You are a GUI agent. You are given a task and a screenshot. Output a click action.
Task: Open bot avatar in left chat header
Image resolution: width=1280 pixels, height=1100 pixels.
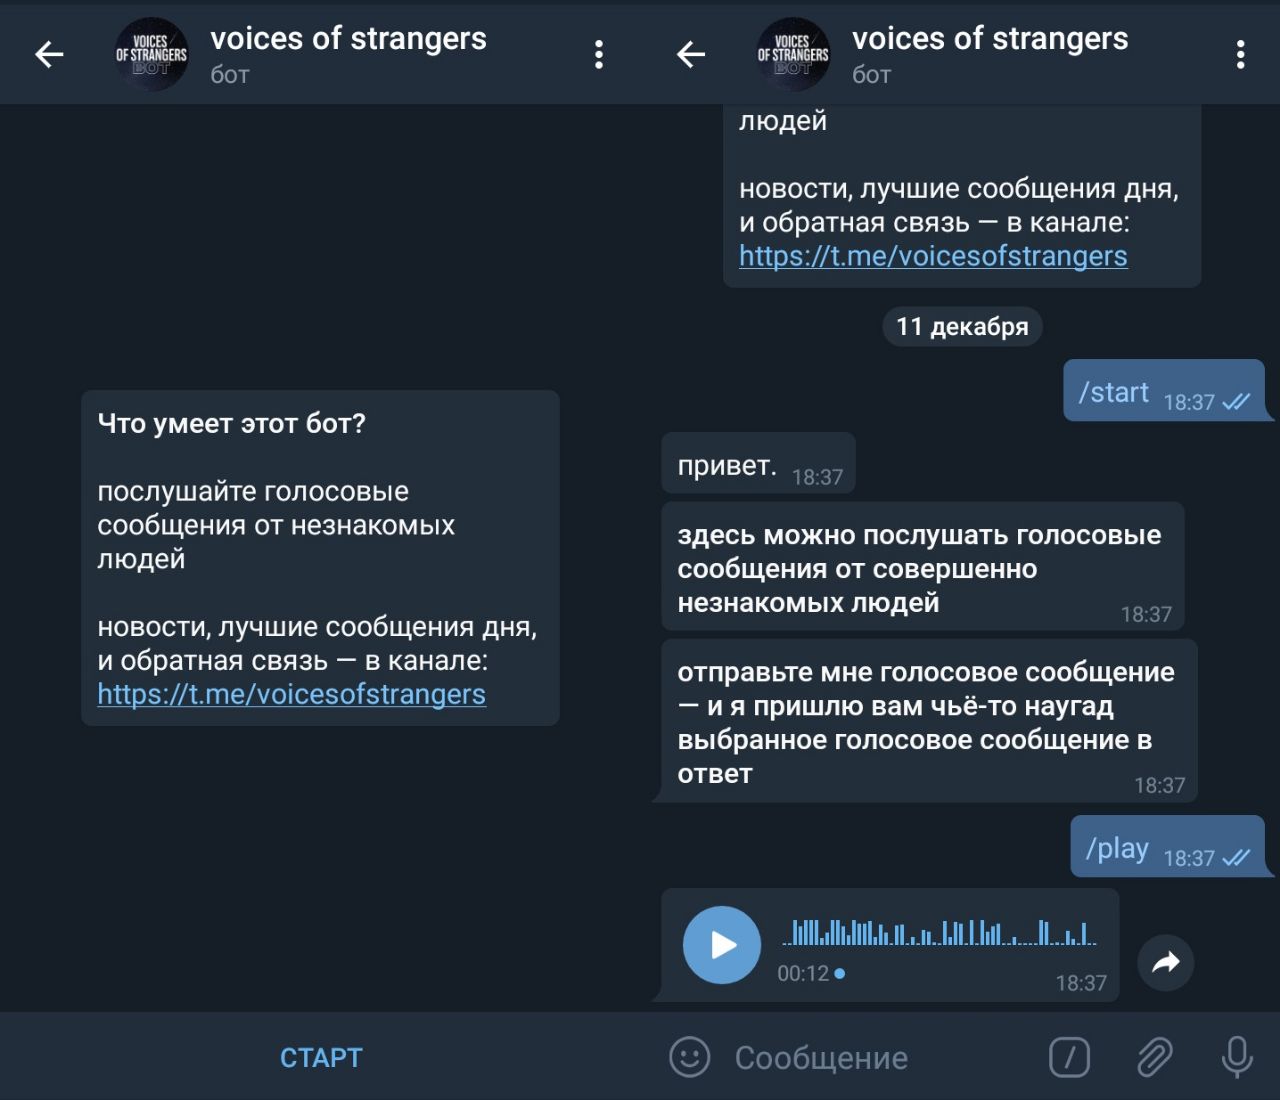151,54
